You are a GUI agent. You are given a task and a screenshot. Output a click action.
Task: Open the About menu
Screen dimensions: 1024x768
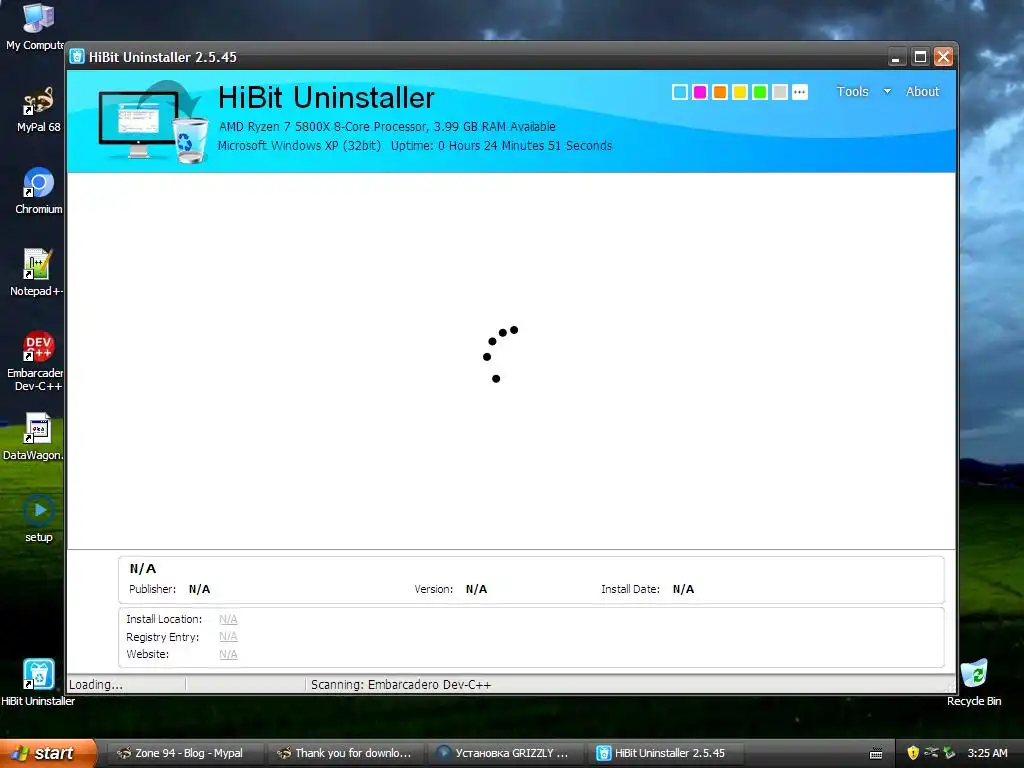[x=922, y=91]
